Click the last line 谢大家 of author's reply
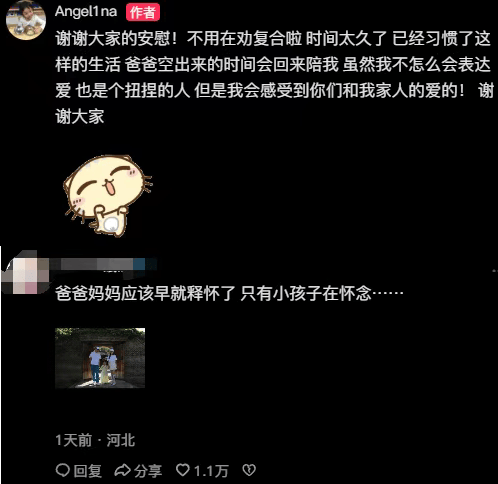 tap(80, 117)
